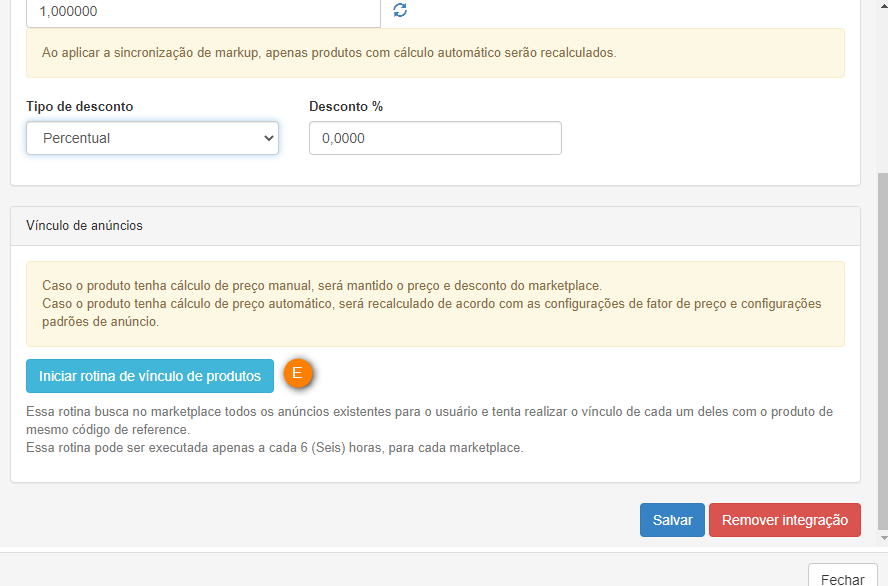Click the Desconto % label

(346, 106)
